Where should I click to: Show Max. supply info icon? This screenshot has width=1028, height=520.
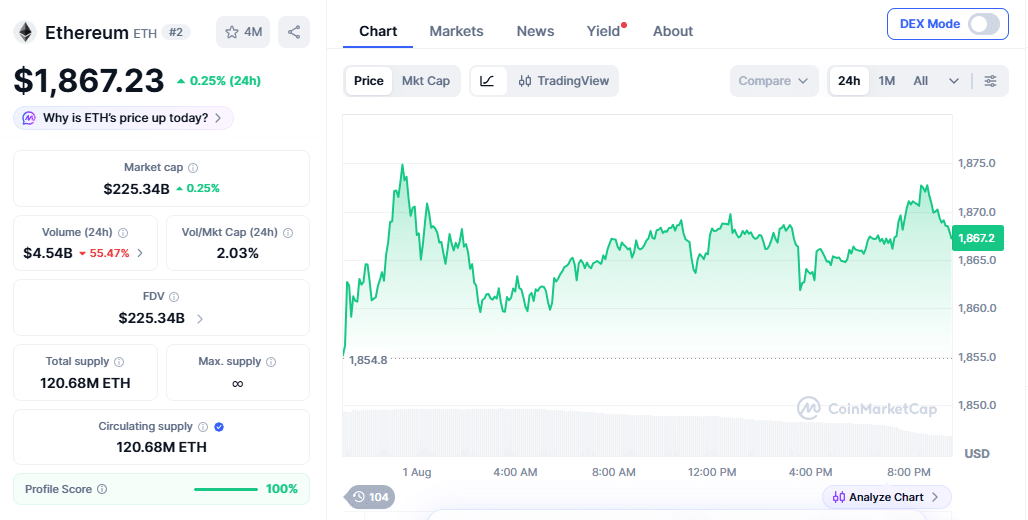click(271, 362)
